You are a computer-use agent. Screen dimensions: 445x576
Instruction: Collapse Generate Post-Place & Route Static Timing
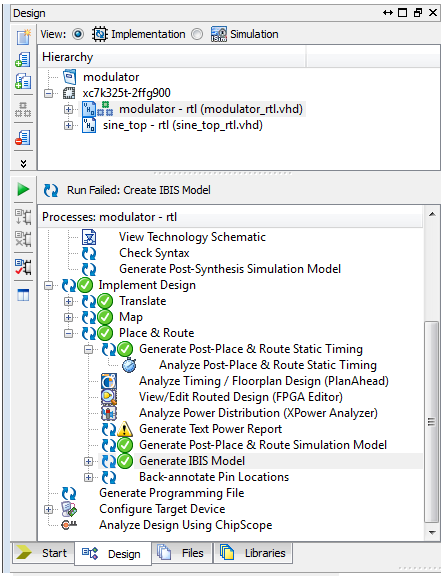pyautogui.click(x=88, y=349)
